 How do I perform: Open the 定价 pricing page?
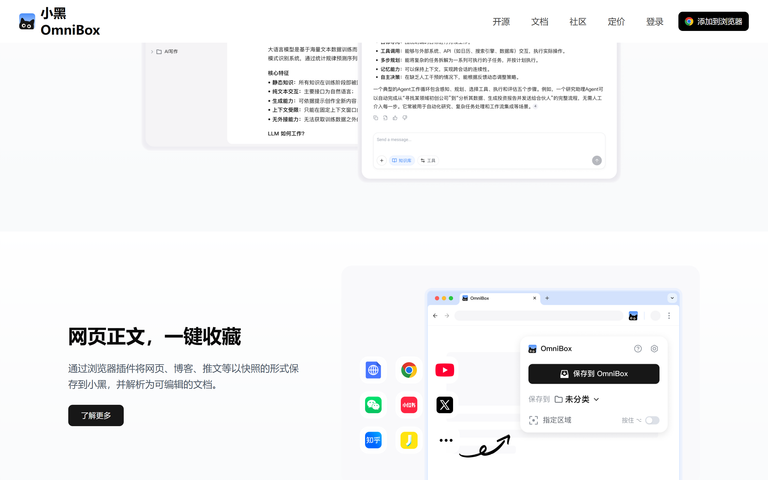pyautogui.click(x=616, y=22)
